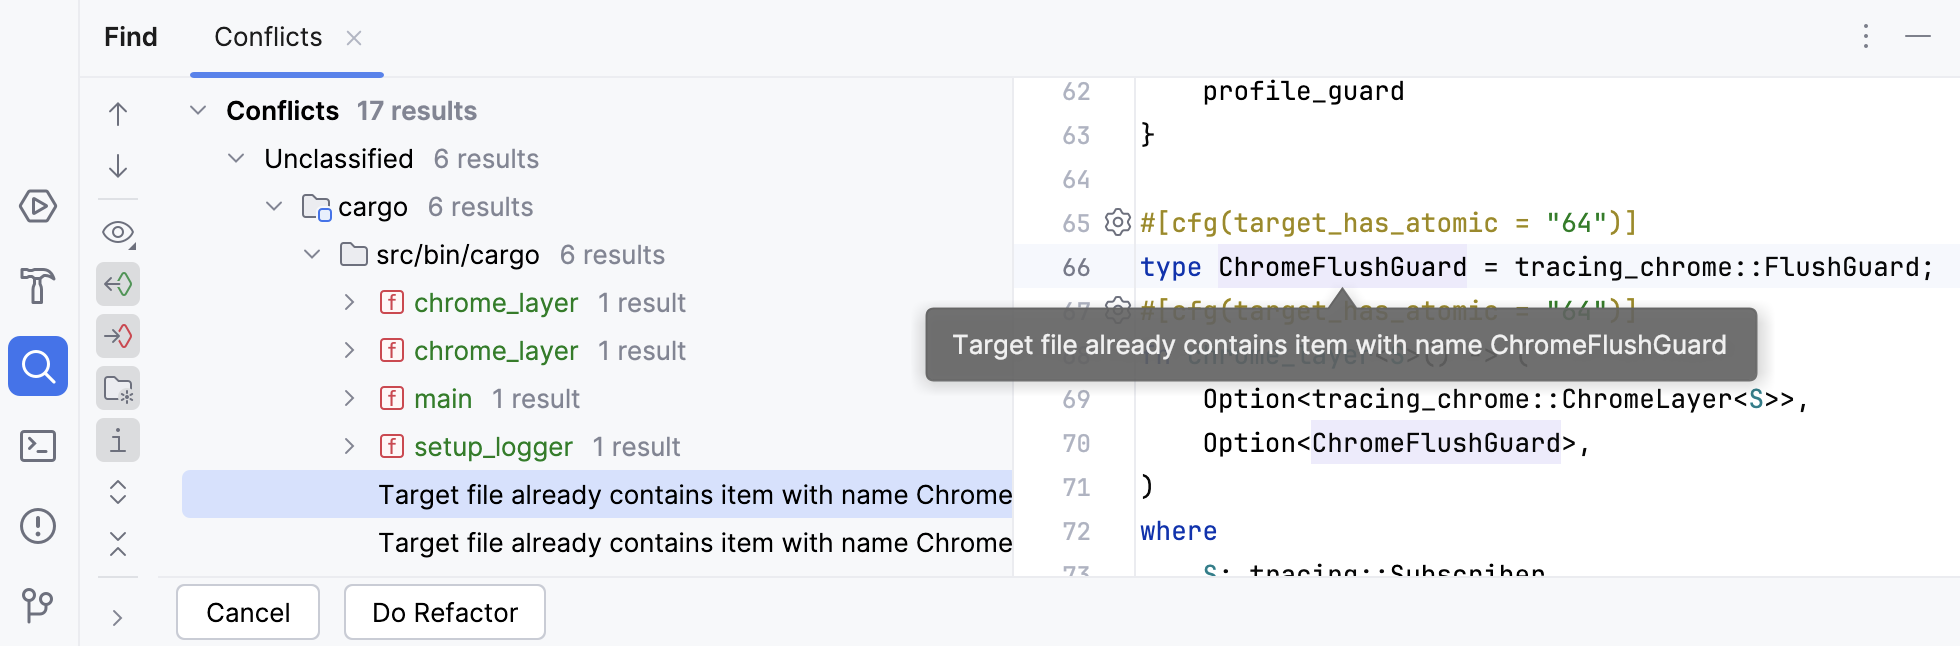Jump to previous occurrence with up arrow
The height and width of the screenshot is (646, 1960).
(118, 114)
